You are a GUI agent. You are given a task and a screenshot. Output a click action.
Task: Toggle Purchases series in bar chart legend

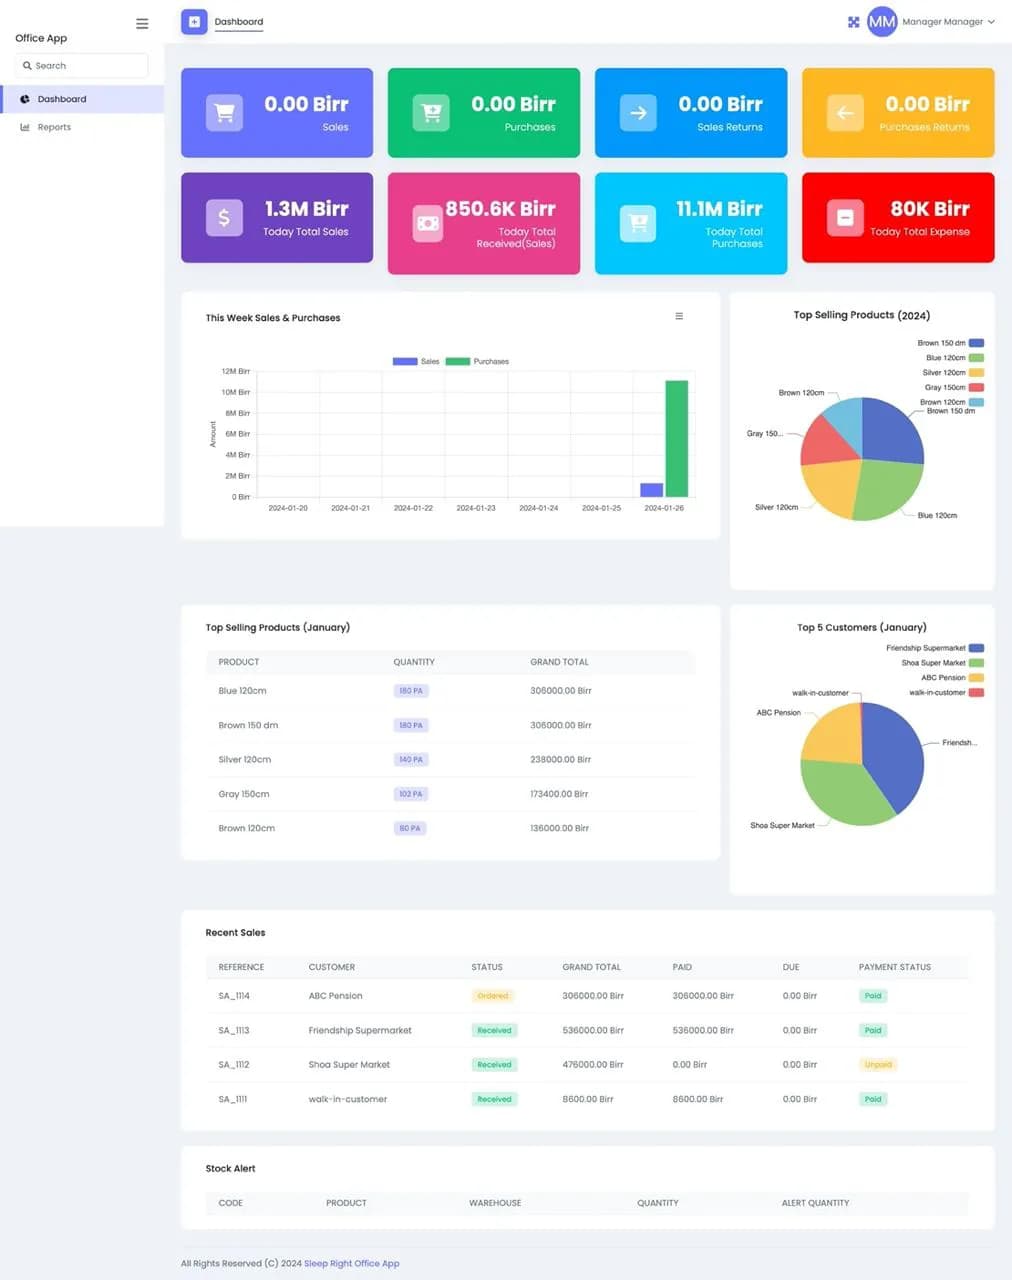point(477,361)
